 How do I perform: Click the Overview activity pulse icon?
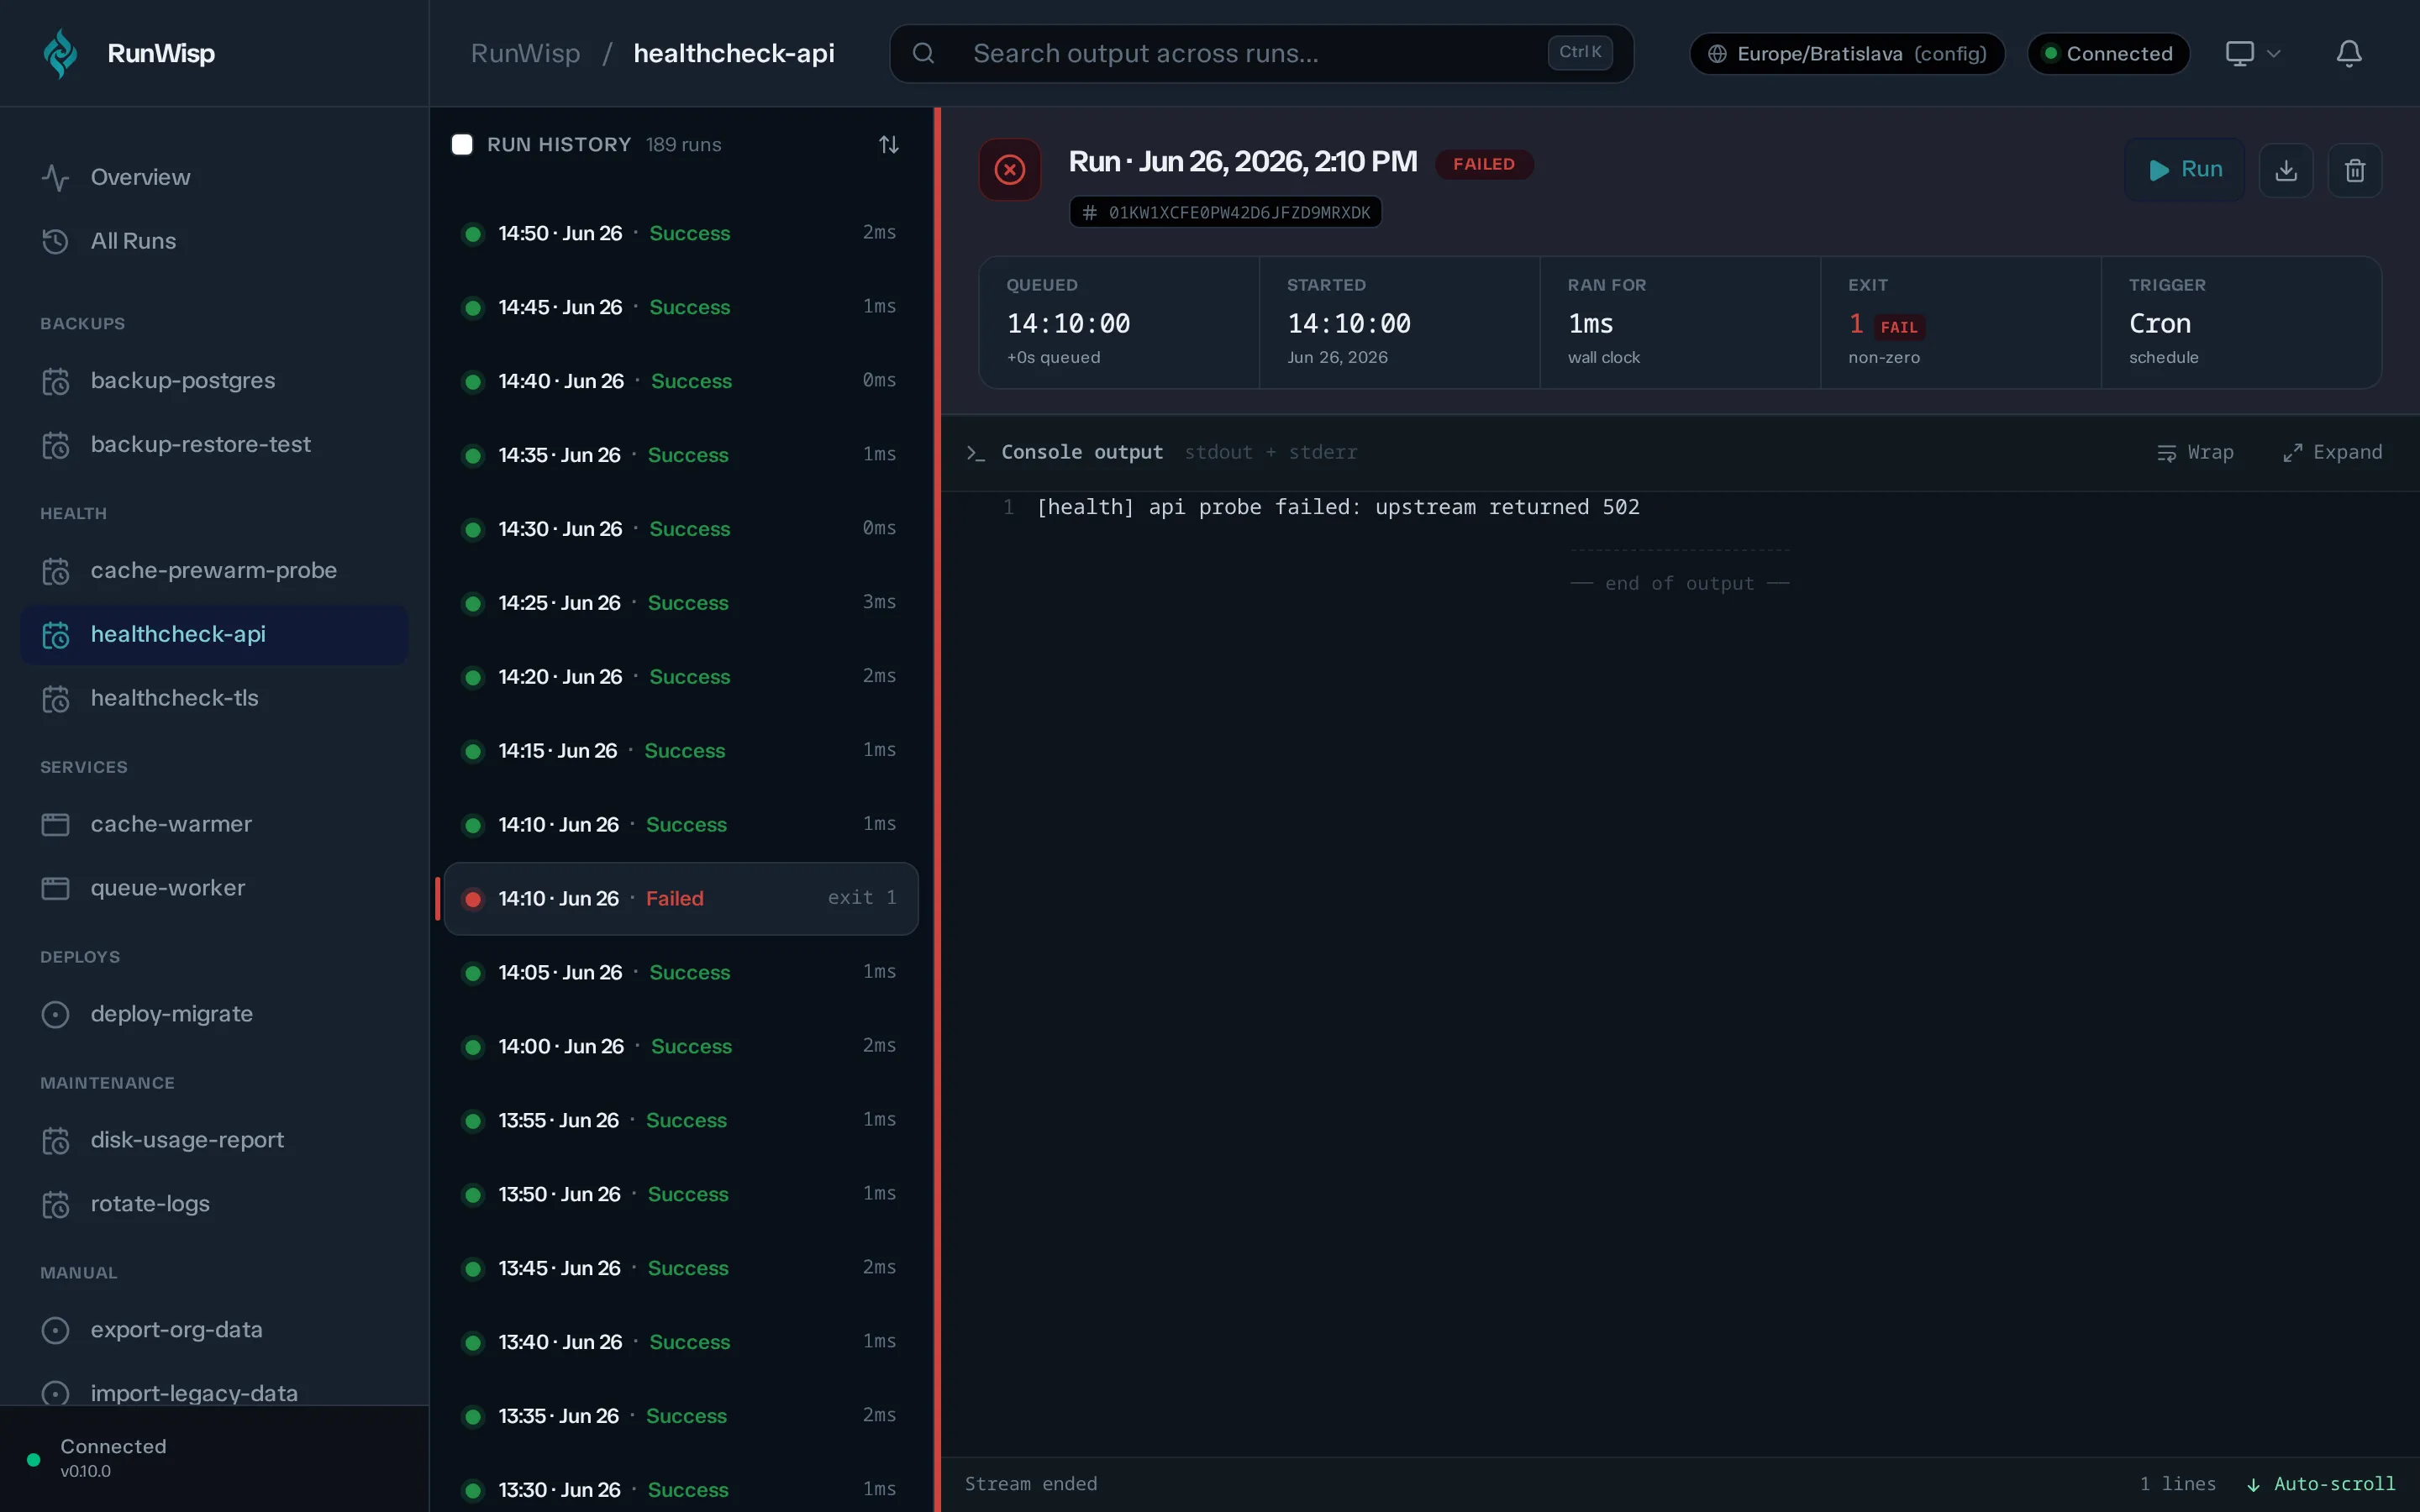click(55, 177)
